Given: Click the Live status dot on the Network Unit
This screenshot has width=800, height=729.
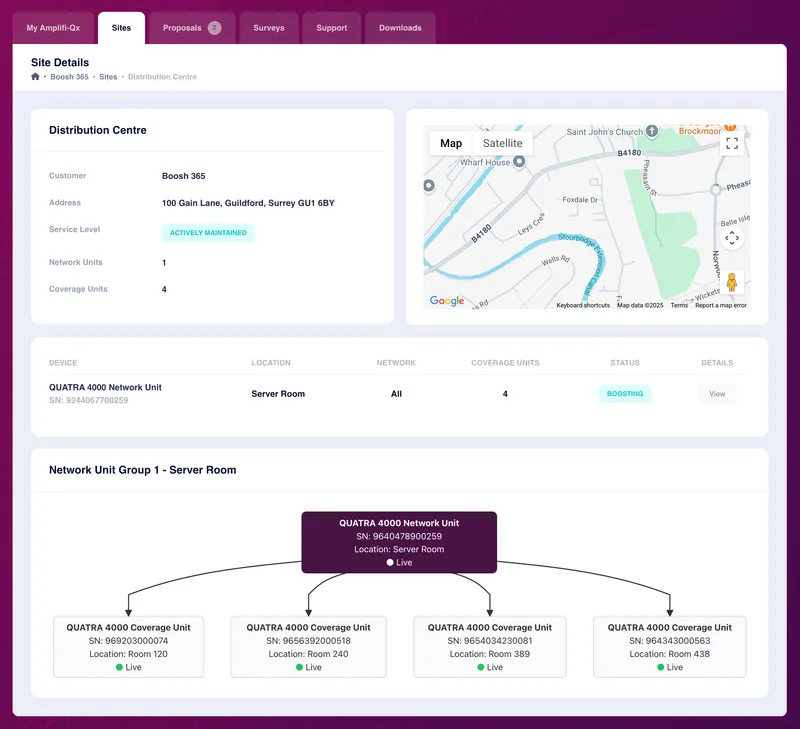Looking at the screenshot, I should (x=389, y=562).
